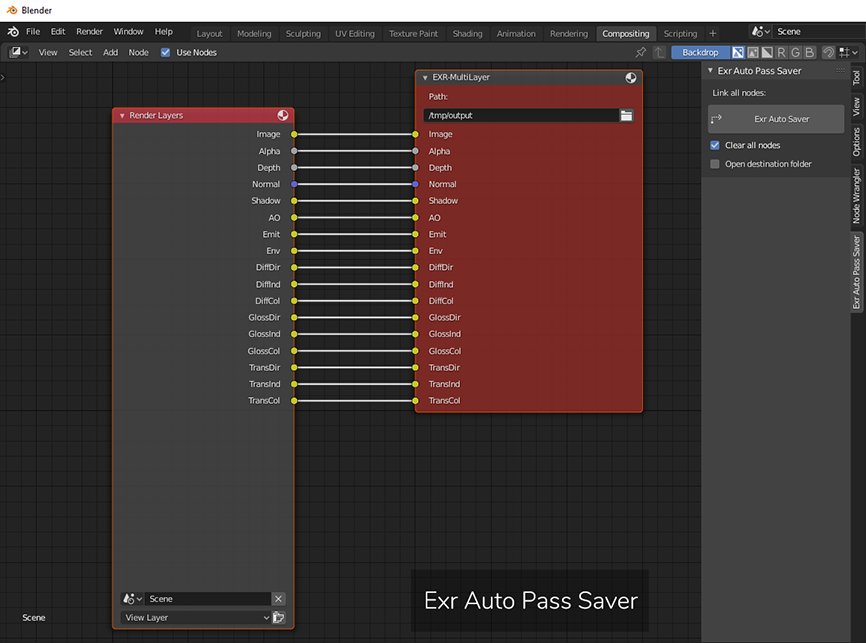Image resolution: width=866 pixels, height=643 pixels.
Task: Select the Alpha channel display icon
Action: tap(767, 52)
